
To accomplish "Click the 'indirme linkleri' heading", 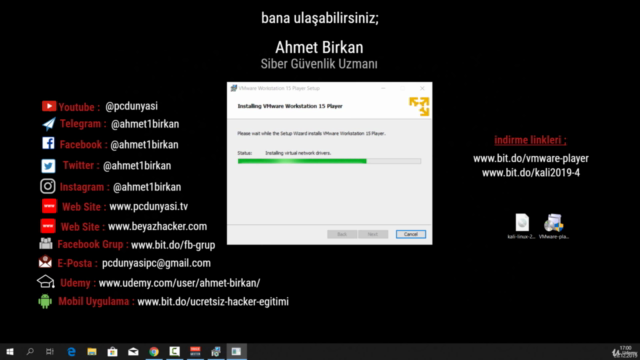I will 530,140.
